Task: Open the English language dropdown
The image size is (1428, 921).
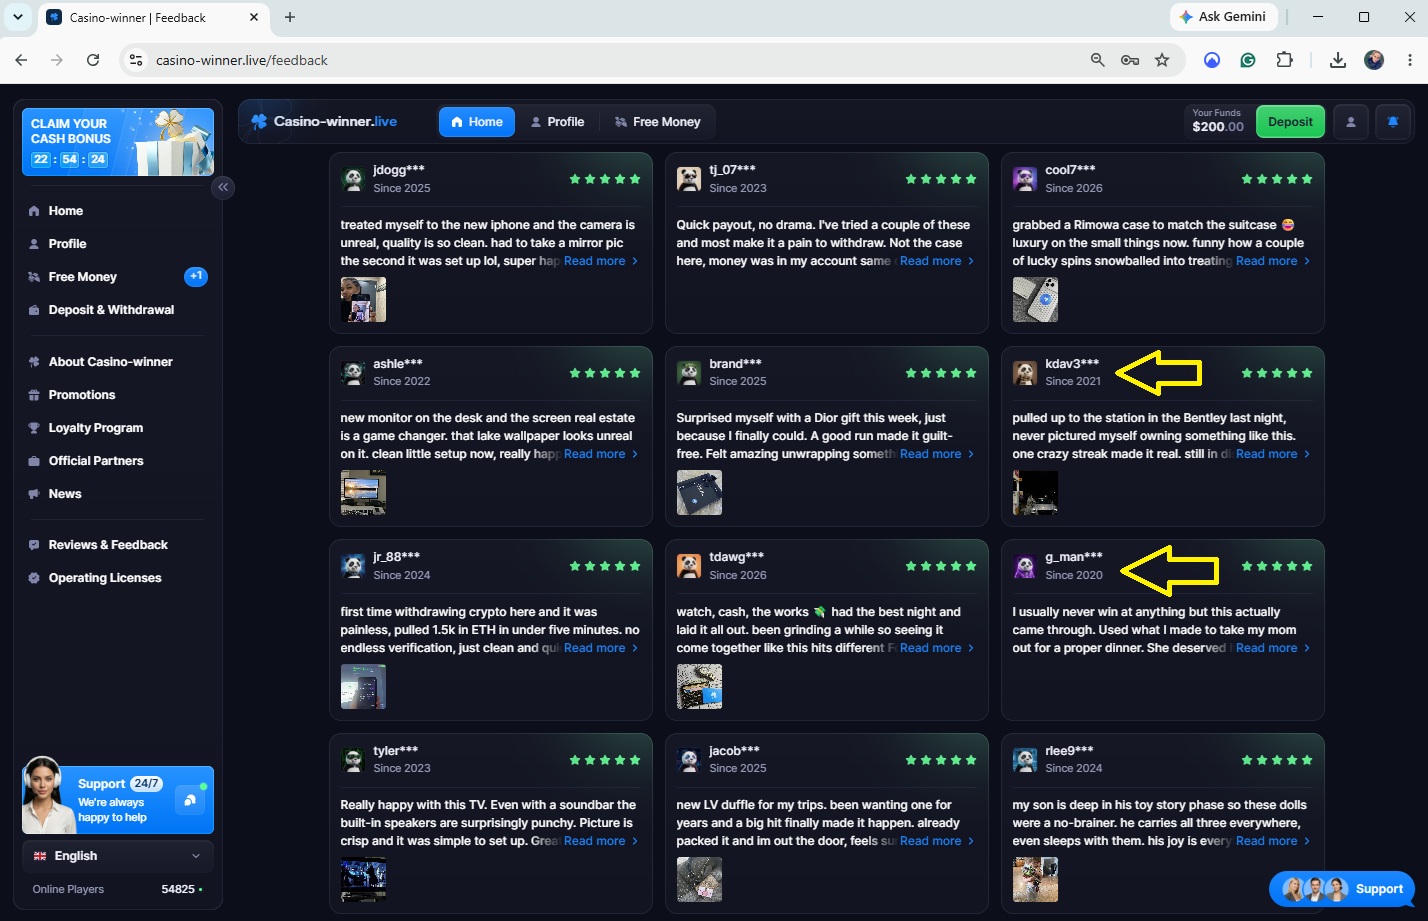Action: 118,856
